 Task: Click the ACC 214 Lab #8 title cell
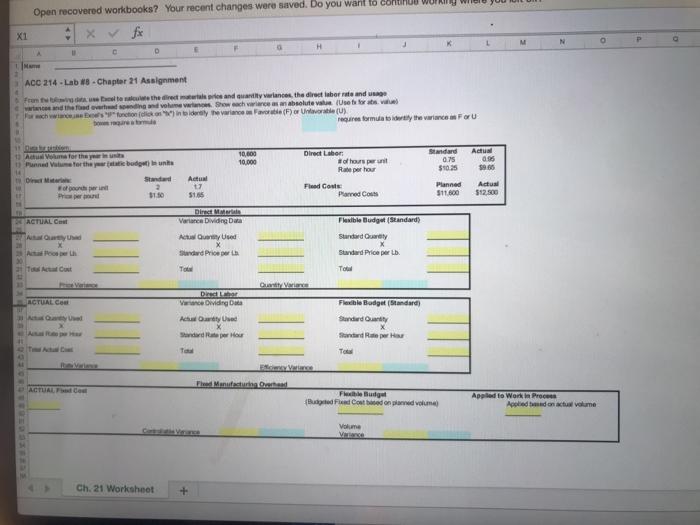click(x=106, y=81)
